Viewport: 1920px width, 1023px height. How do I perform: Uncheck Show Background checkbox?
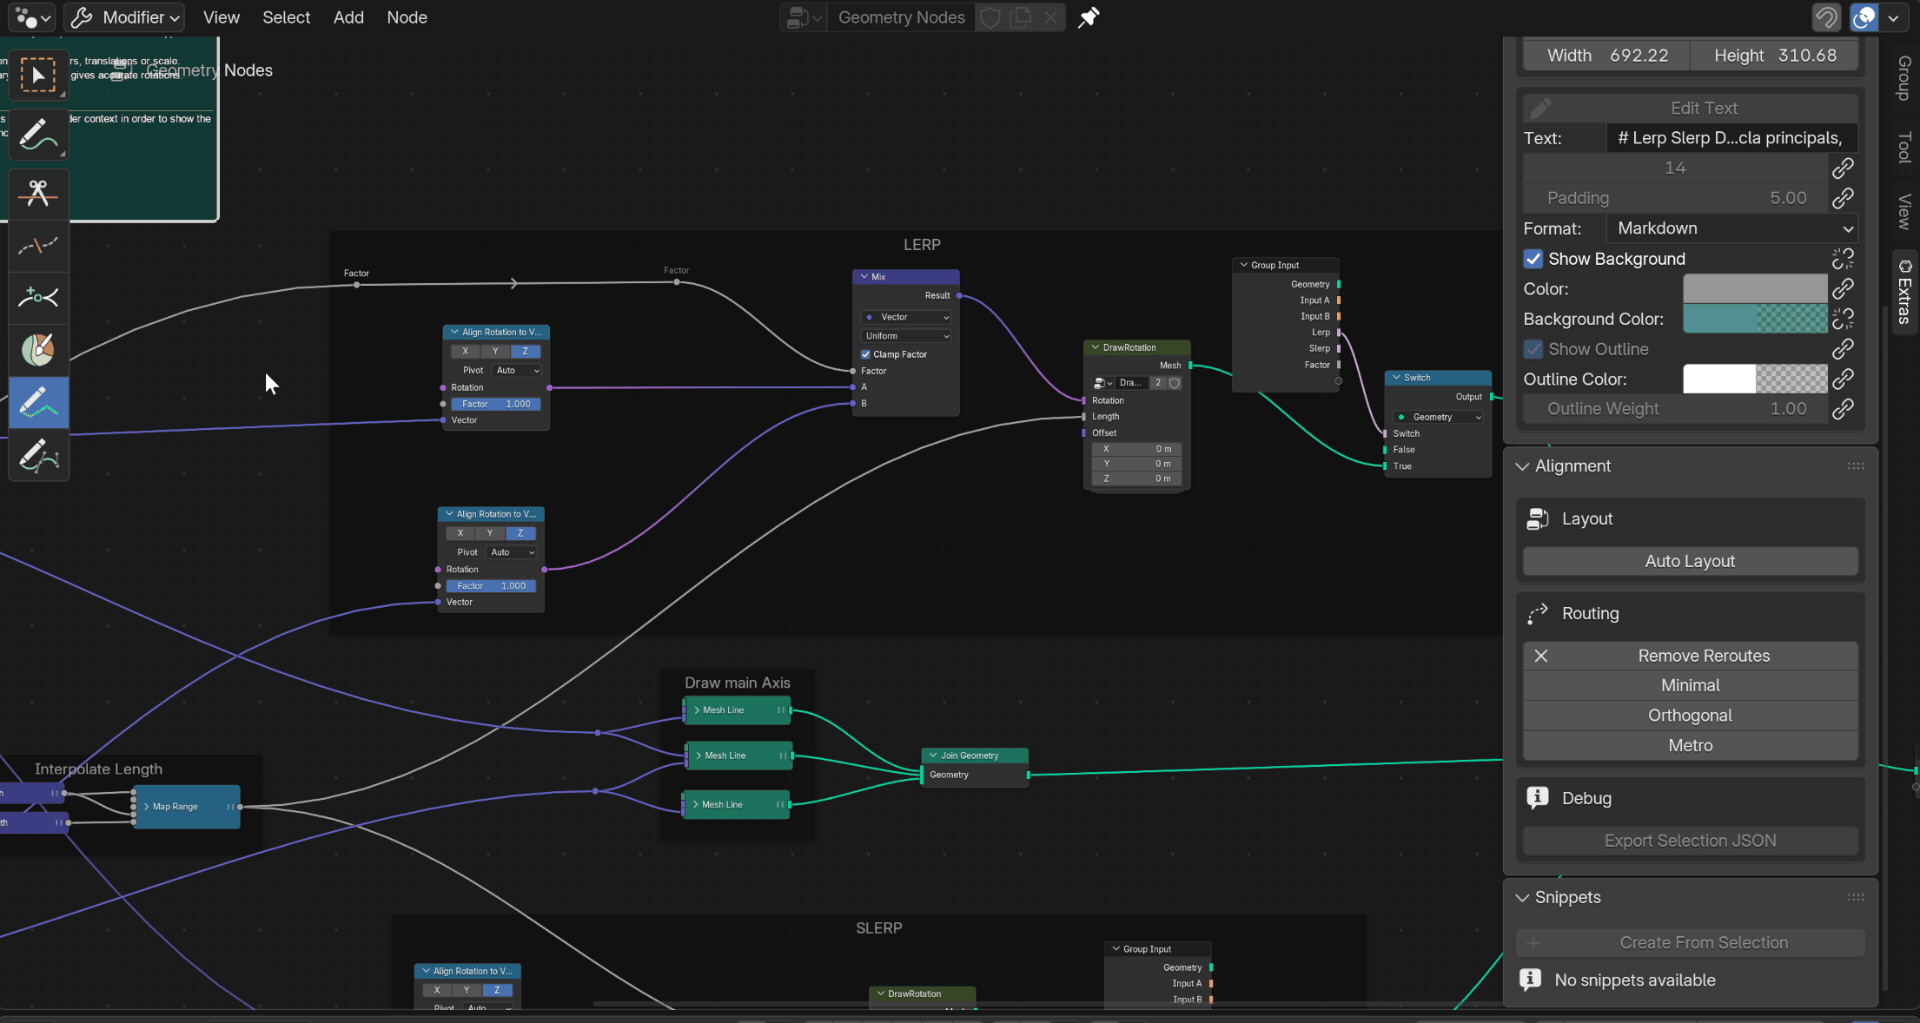tap(1533, 259)
